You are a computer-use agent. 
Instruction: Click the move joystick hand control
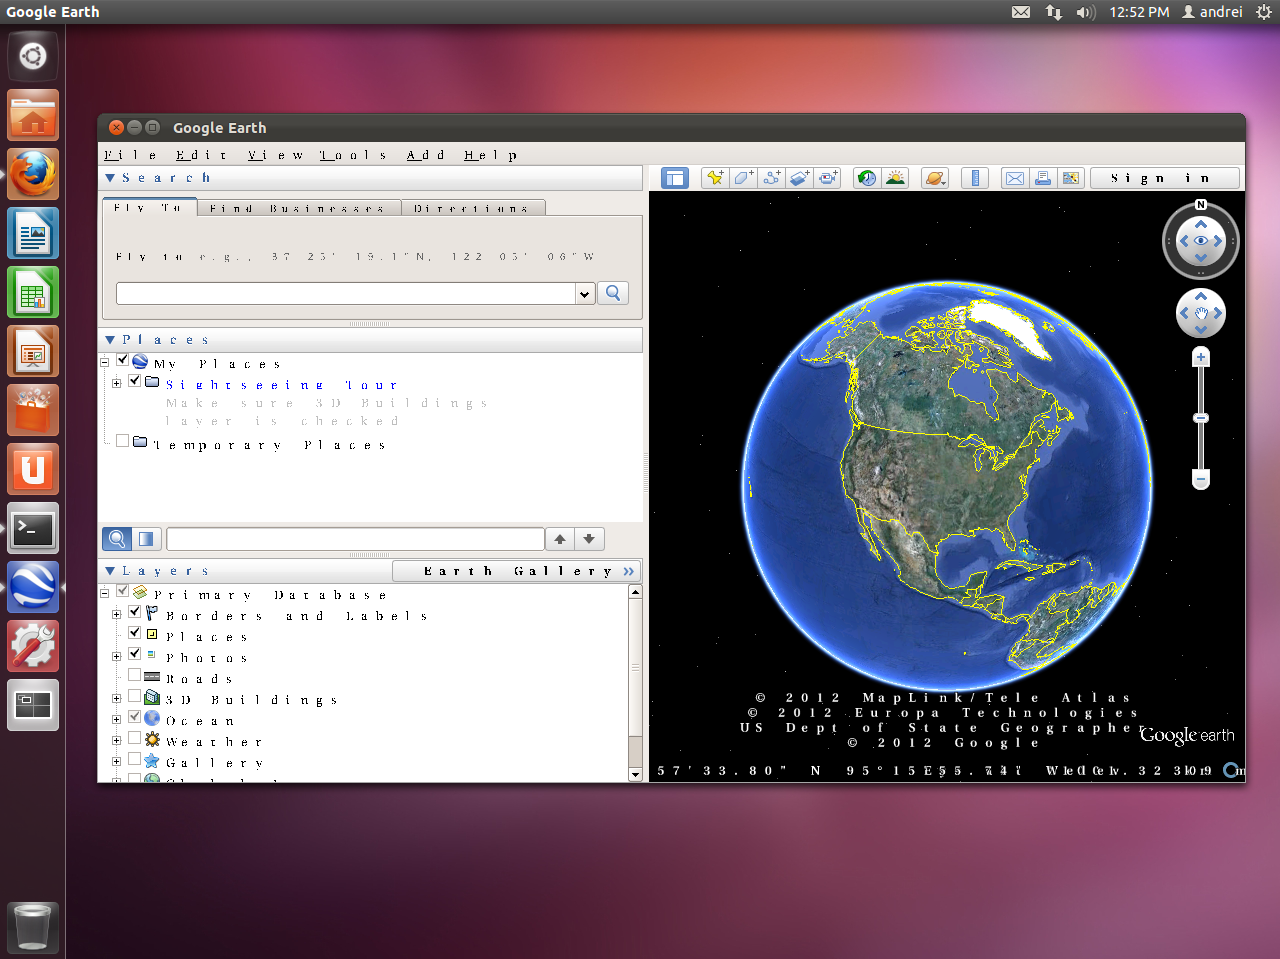pos(1201,313)
